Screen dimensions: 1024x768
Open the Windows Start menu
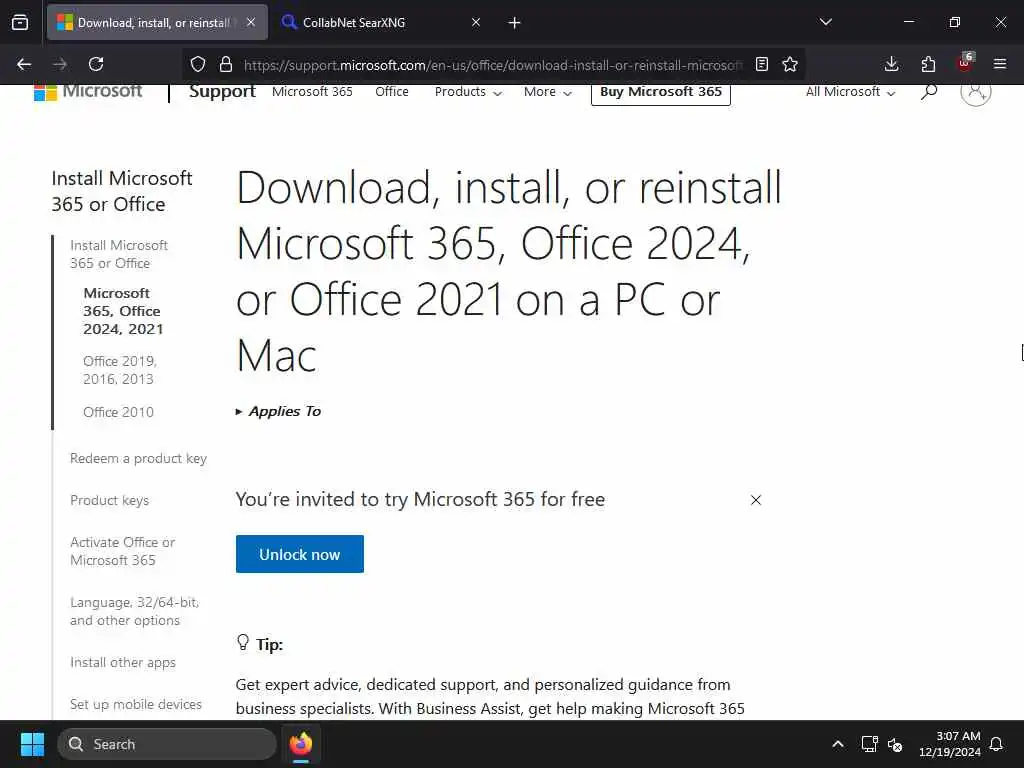click(x=32, y=744)
